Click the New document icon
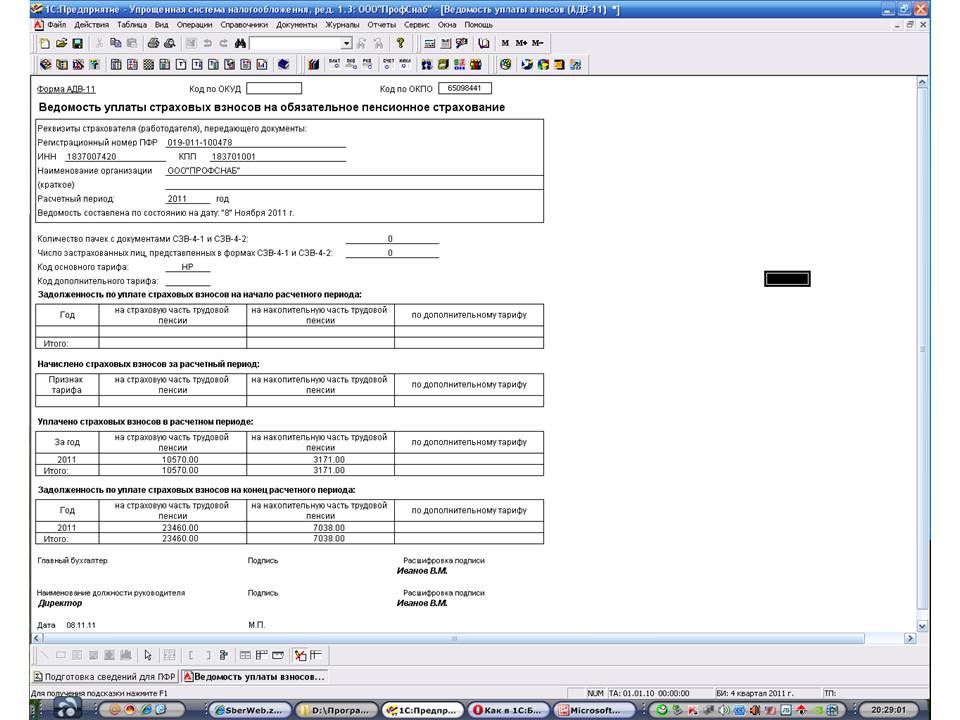 (45, 43)
